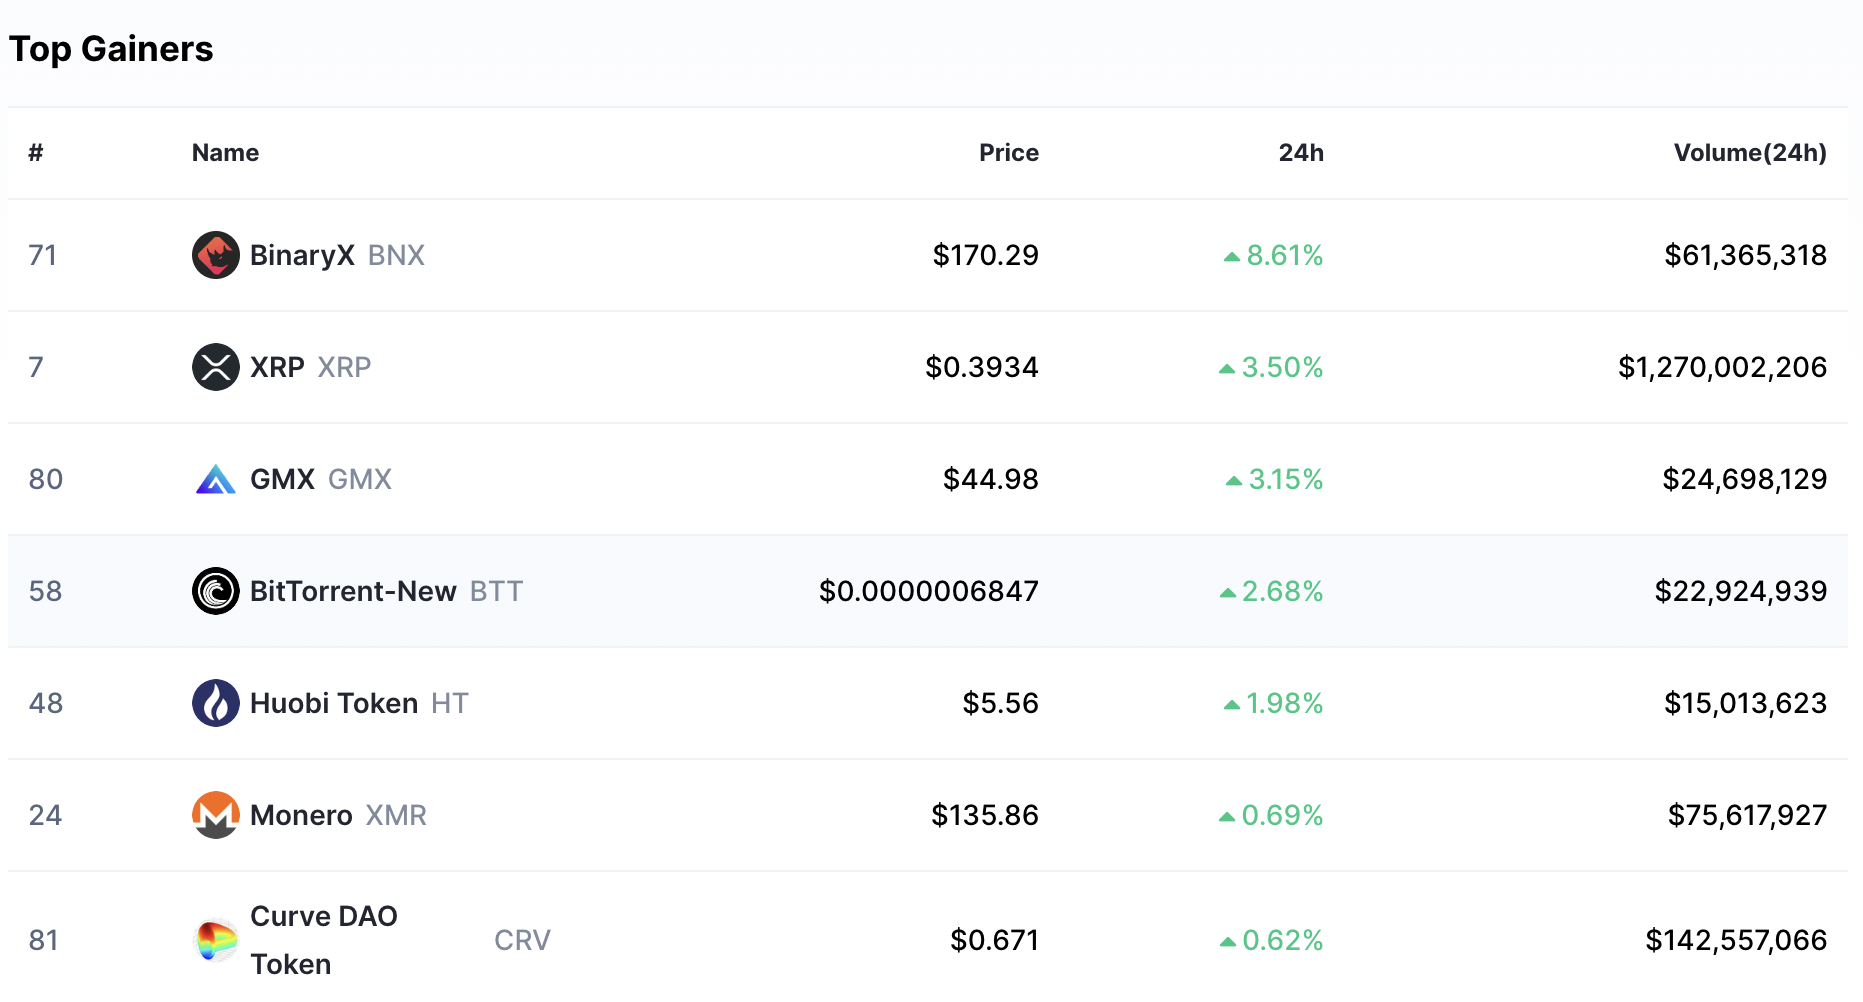Click the BitTorrent-New coin logo
Viewport: 1863px width, 1002px height.
tap(215, 591)
